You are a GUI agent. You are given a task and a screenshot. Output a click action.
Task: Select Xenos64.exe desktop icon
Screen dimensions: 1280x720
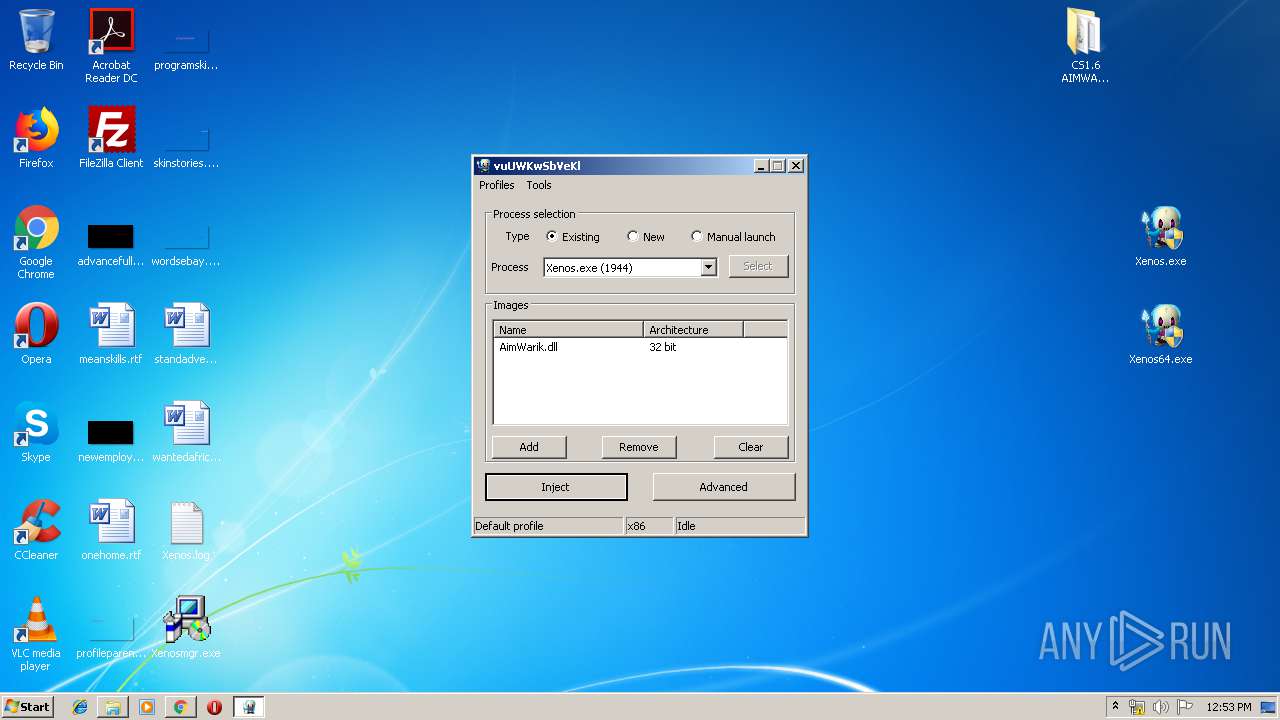tap(1161, 334)
